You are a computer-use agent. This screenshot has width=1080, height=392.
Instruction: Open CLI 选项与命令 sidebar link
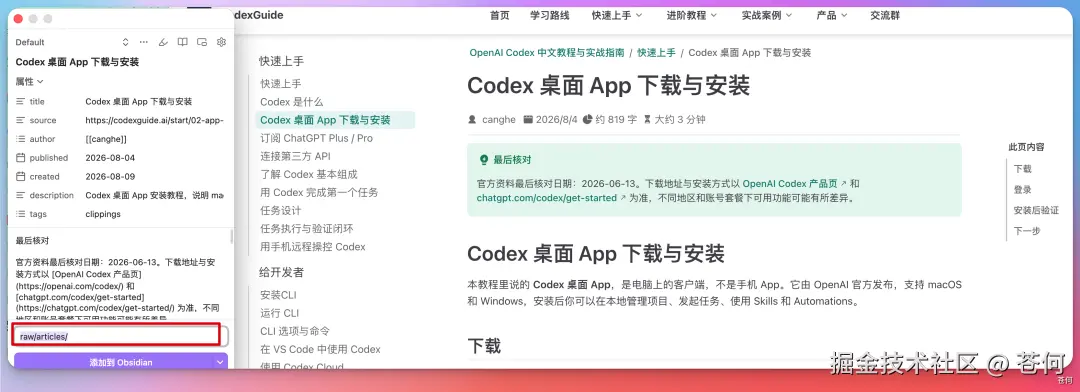[x=295, y=331]
